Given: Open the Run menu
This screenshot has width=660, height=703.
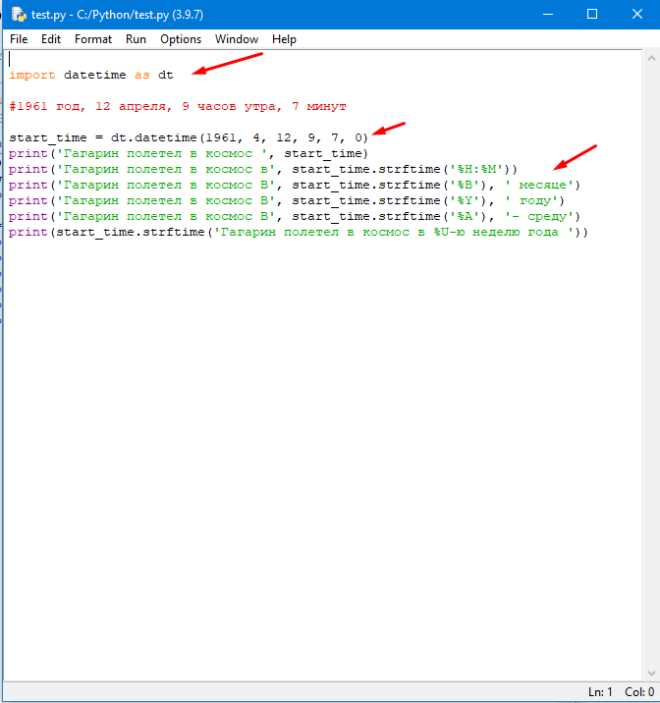Looking at the screenshot, I should coord(135,39).
